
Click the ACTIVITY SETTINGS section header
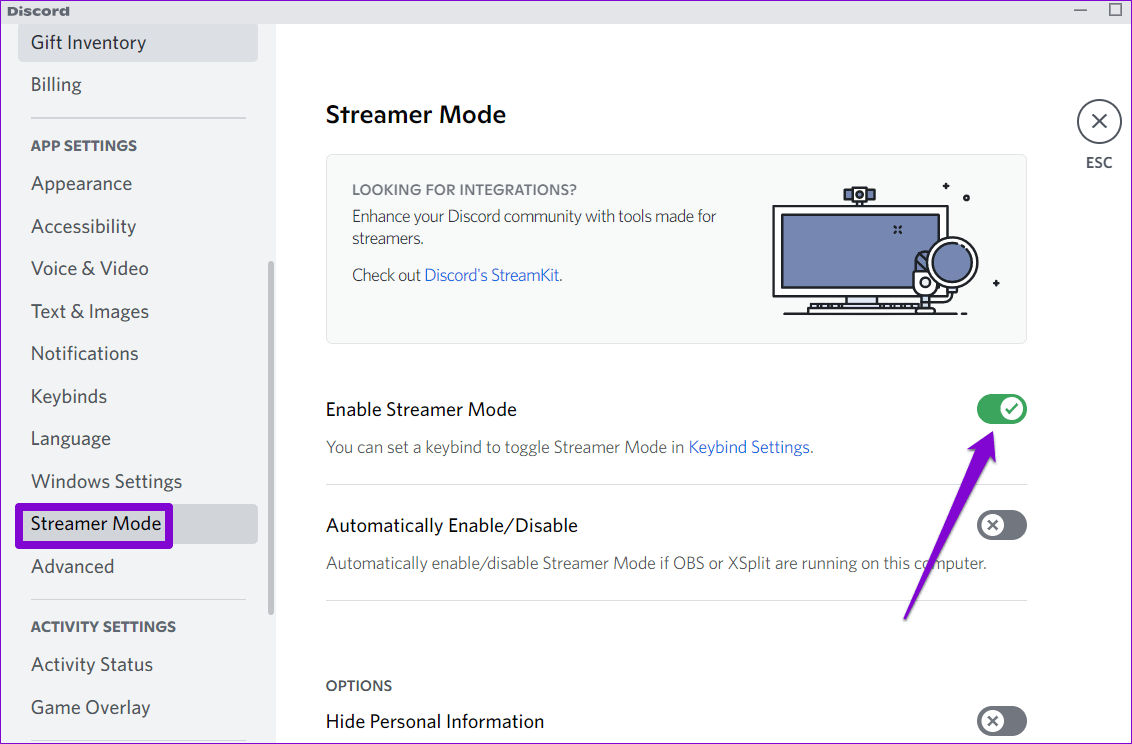103,626
